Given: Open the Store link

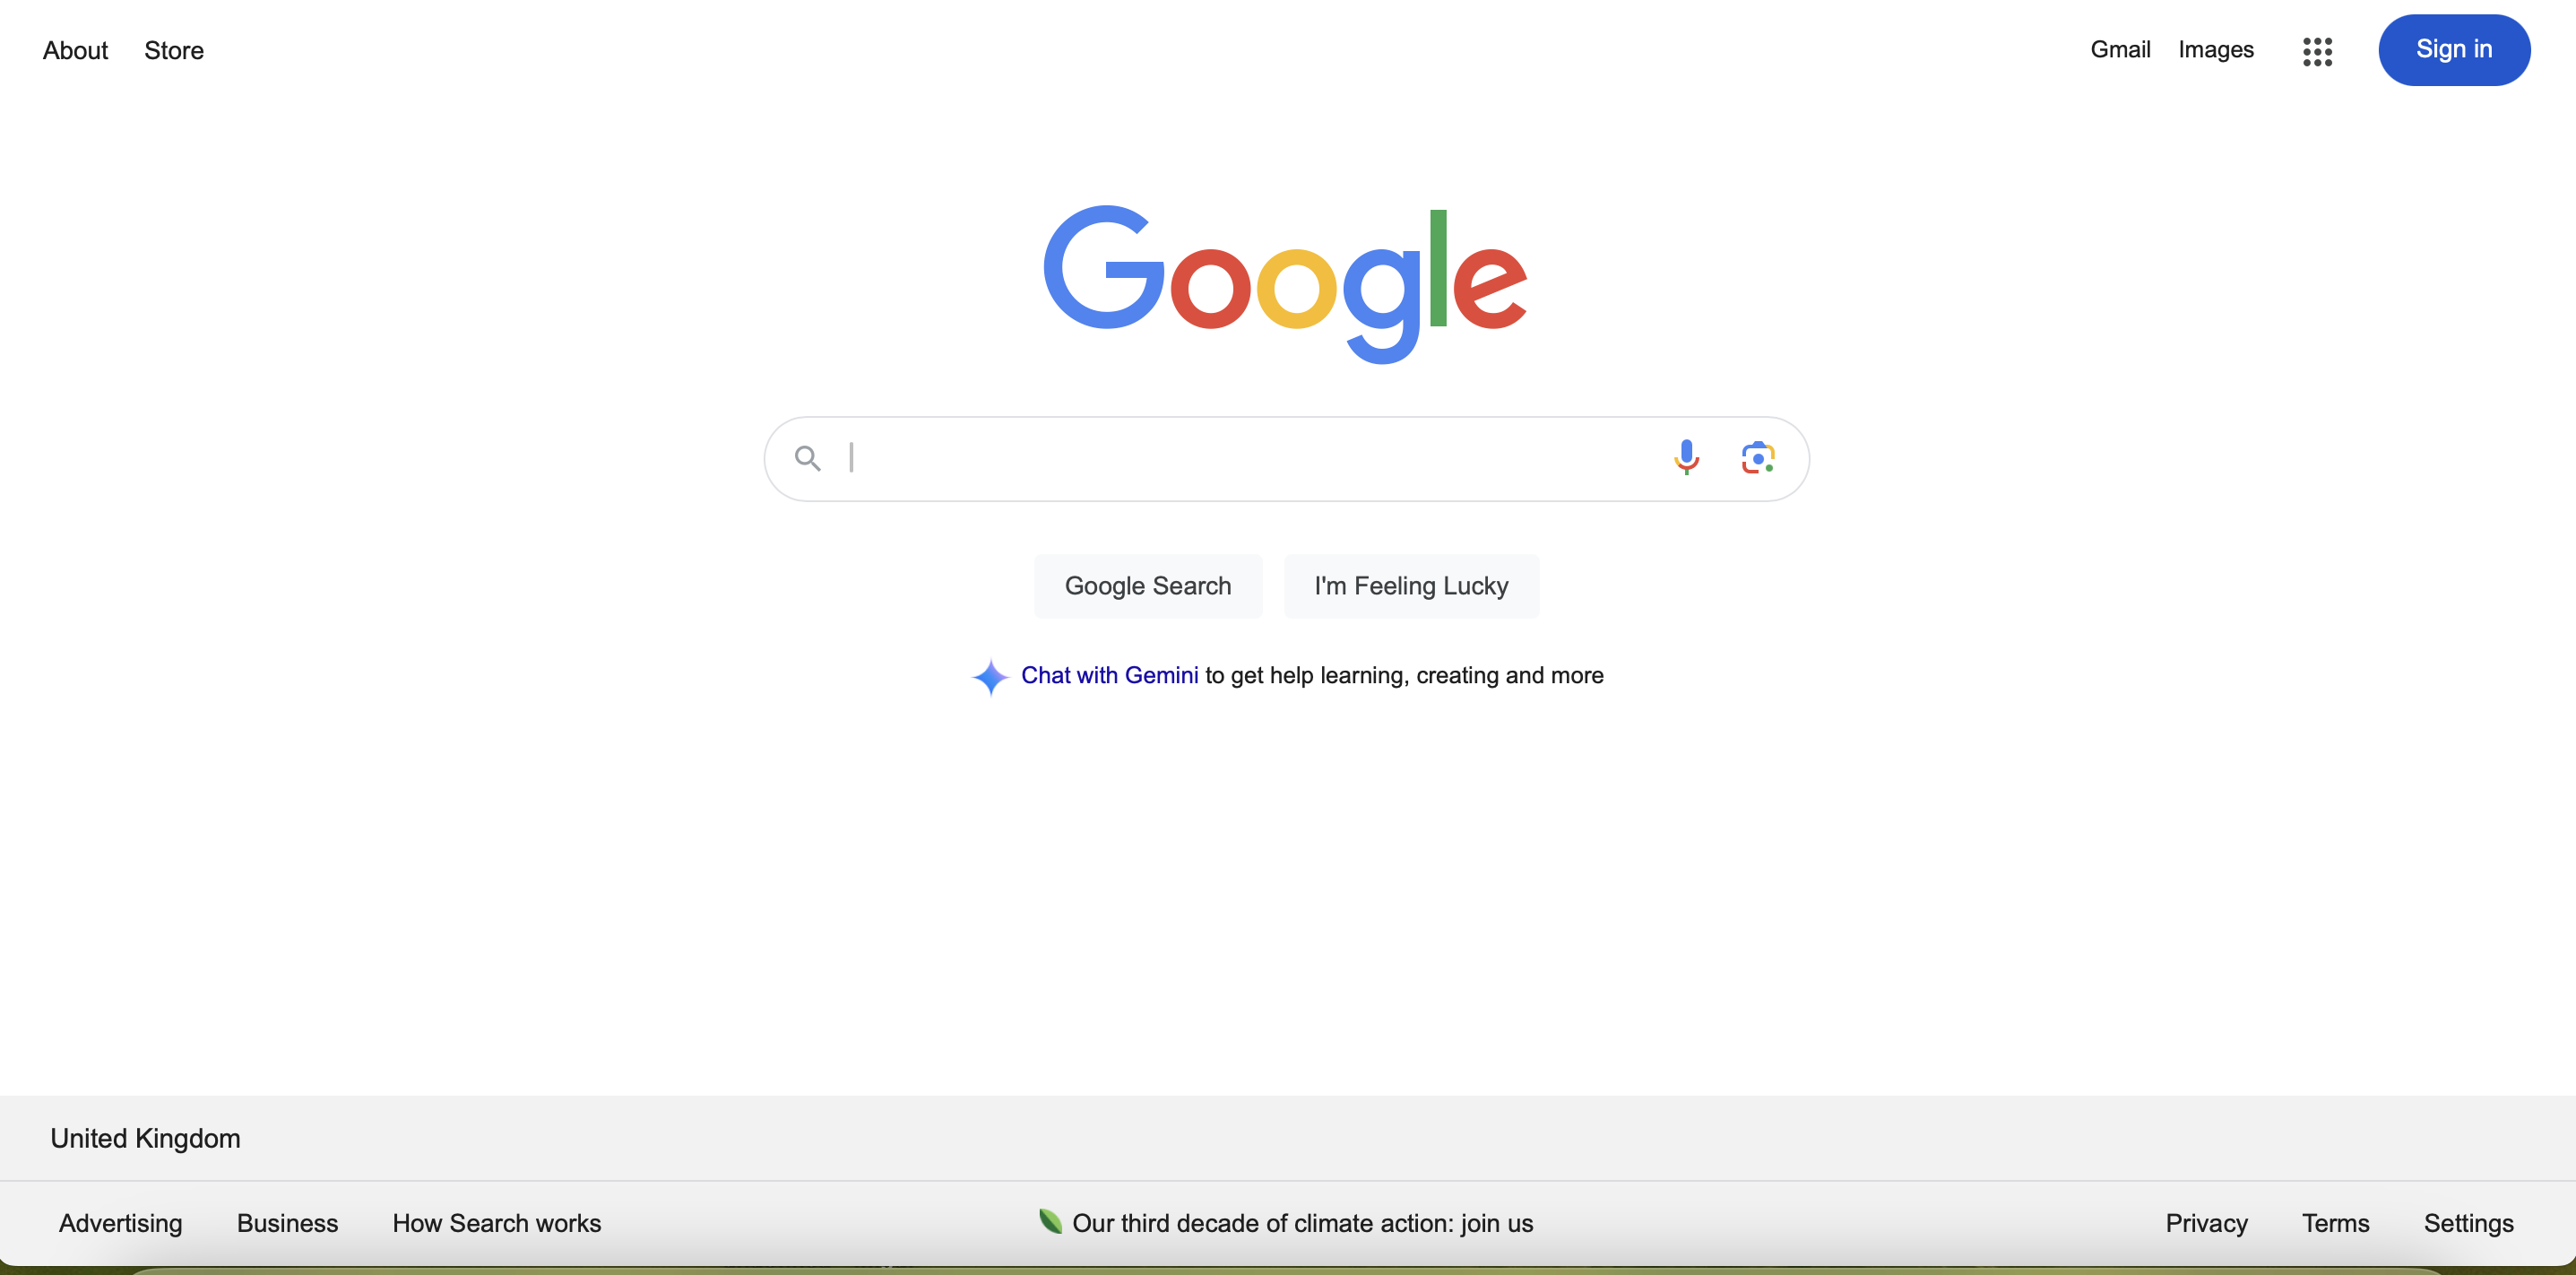Looking at the screenshot, I should click(174, 50).
